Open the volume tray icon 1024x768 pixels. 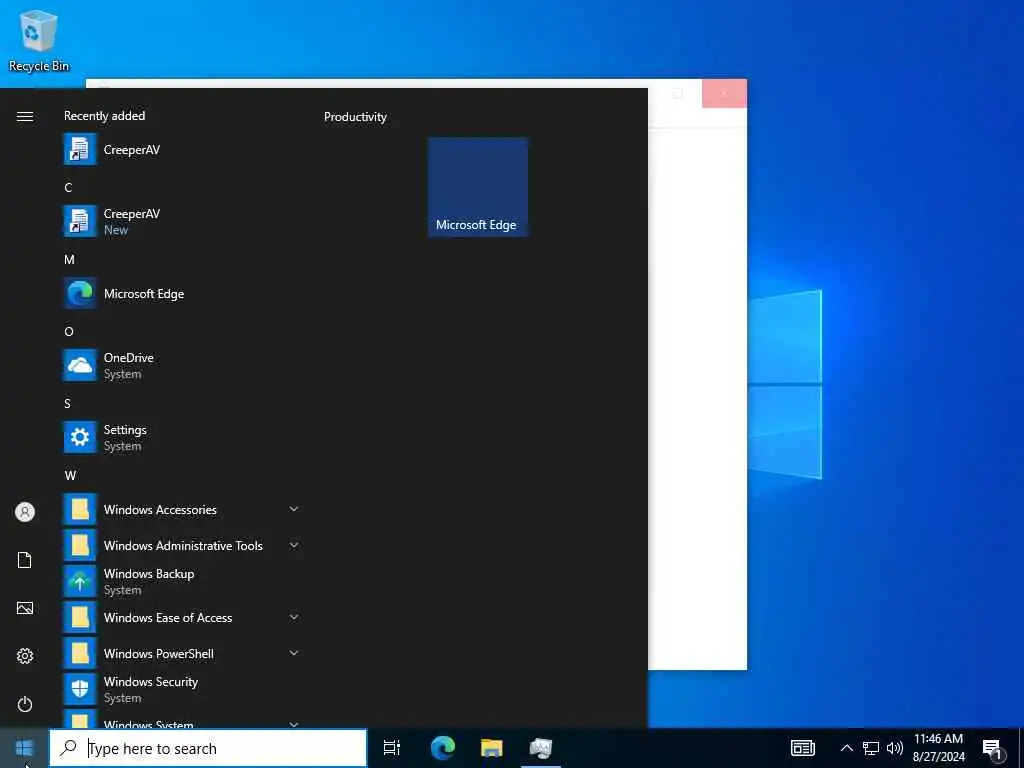pos(895,748)
